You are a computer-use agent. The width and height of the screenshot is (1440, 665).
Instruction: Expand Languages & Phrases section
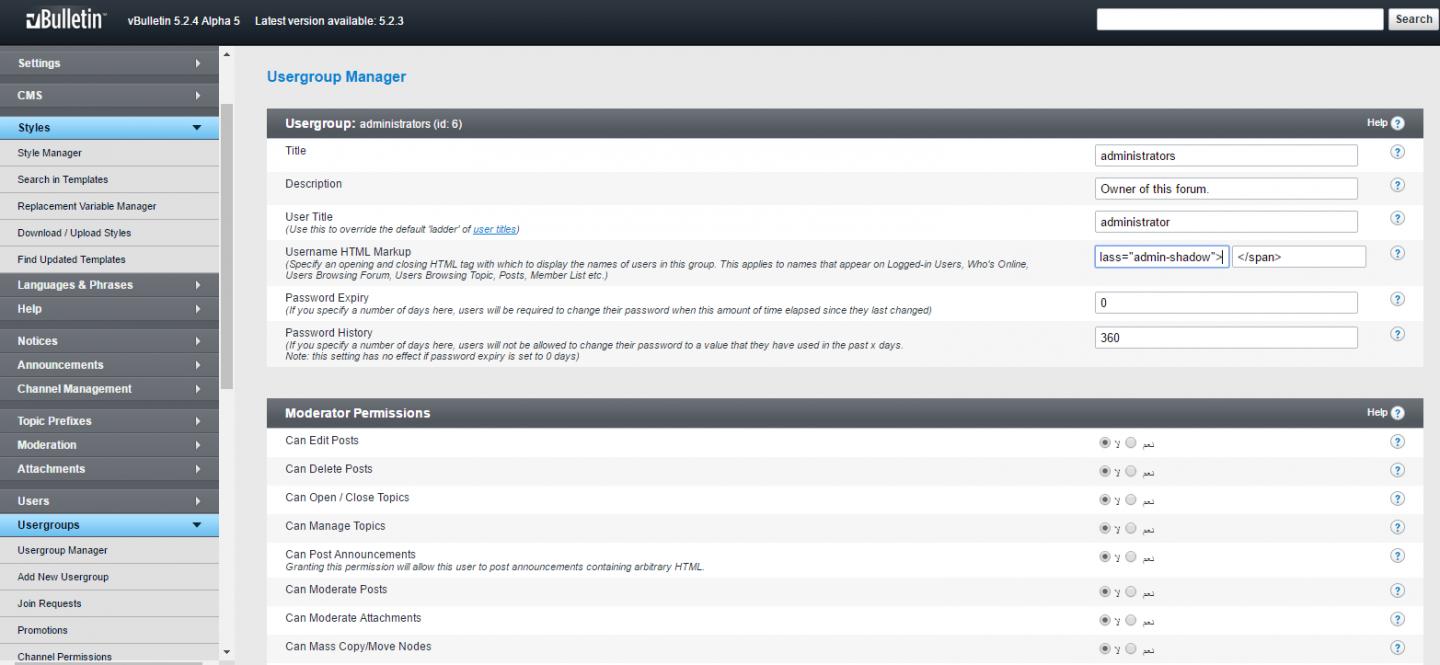coord(109,285)
